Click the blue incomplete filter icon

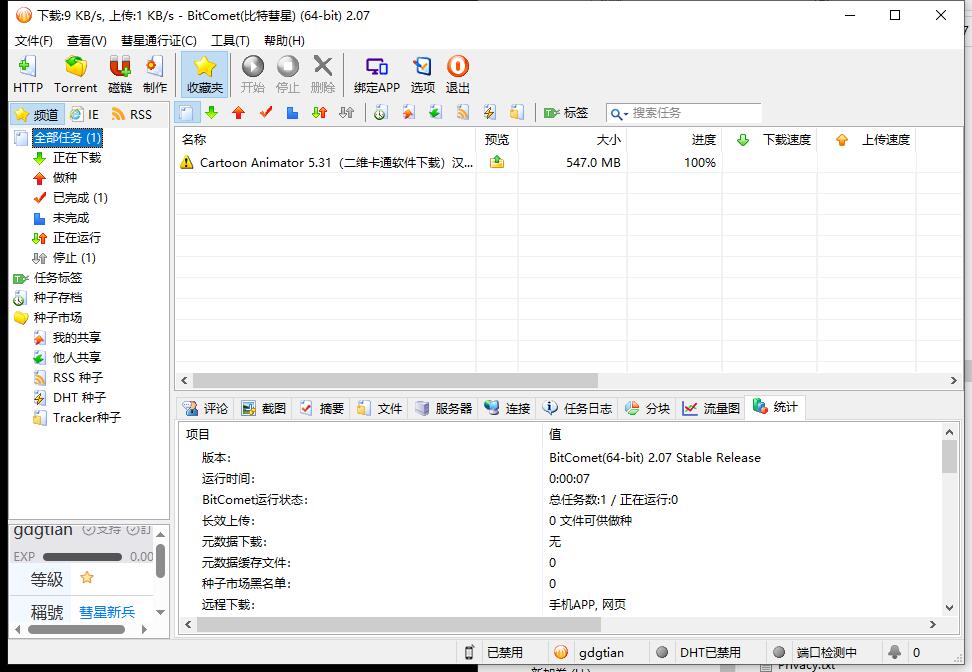point(293,113)
